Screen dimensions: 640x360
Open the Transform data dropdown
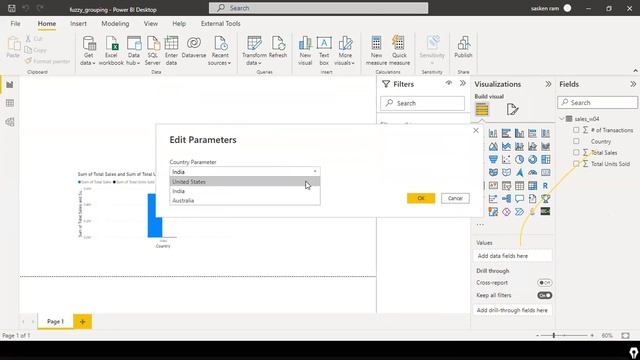[x=254, y=51]
